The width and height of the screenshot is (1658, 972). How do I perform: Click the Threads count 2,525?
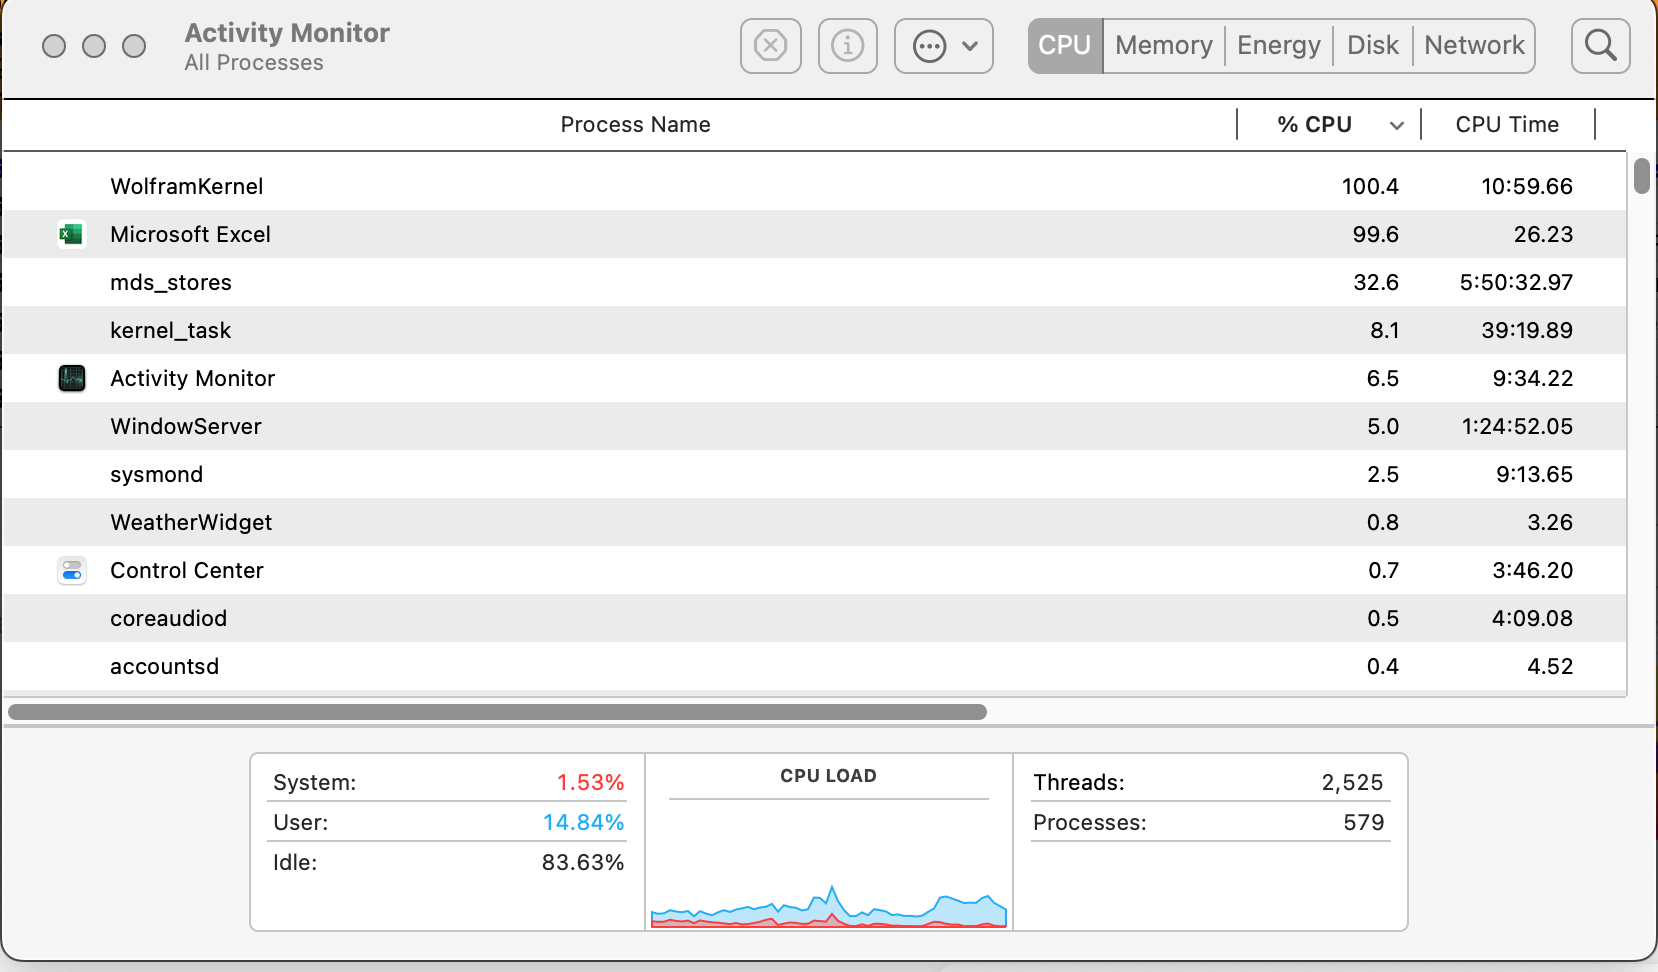point(1352,782)
